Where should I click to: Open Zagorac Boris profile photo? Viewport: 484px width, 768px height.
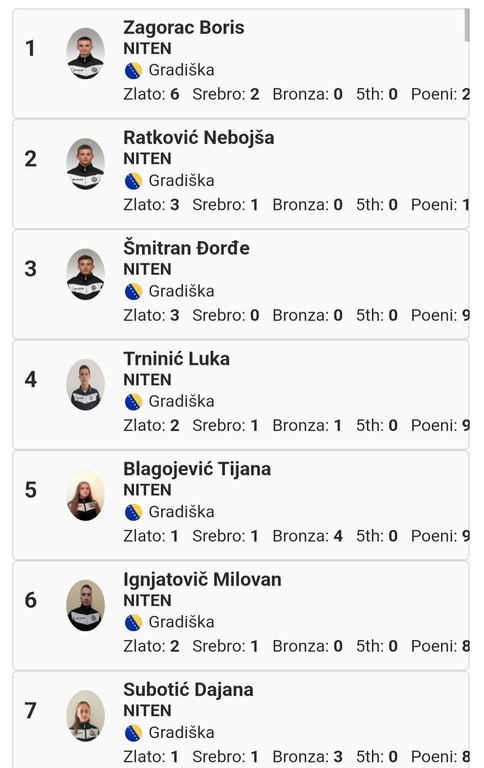[x=85, y=53]
